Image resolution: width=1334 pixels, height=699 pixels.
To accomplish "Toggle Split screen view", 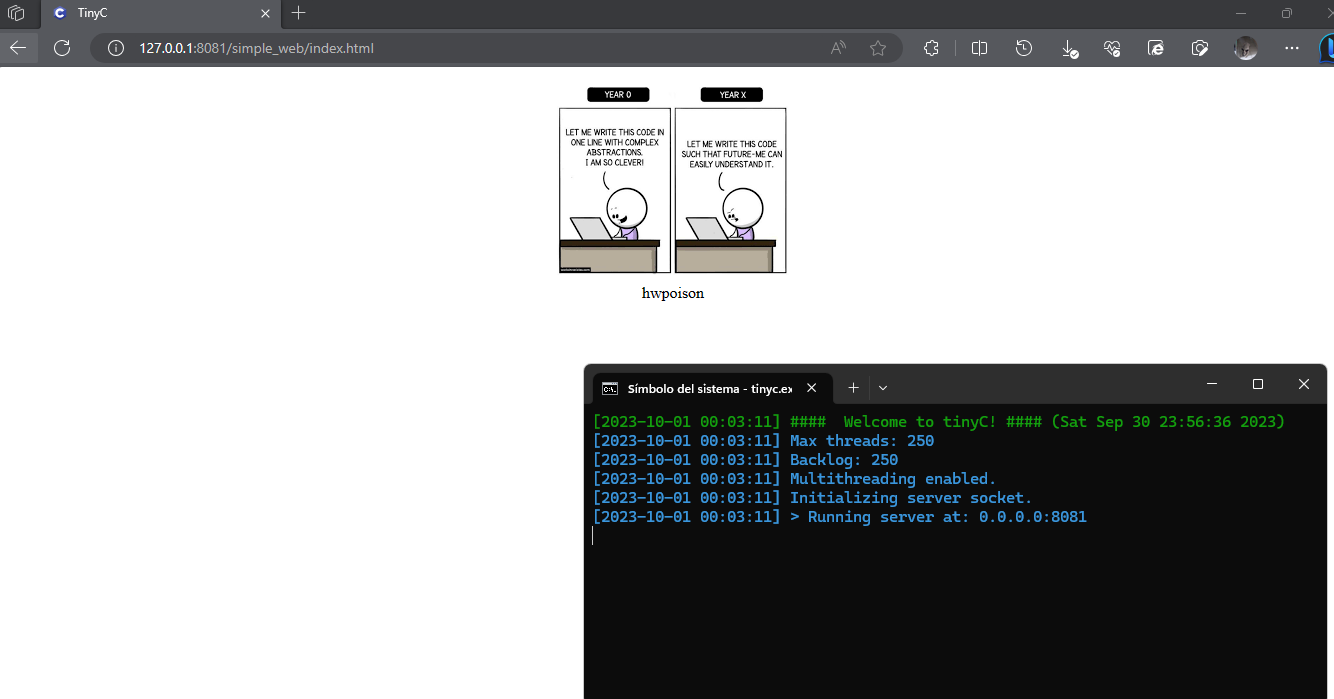I will [980, 48].
